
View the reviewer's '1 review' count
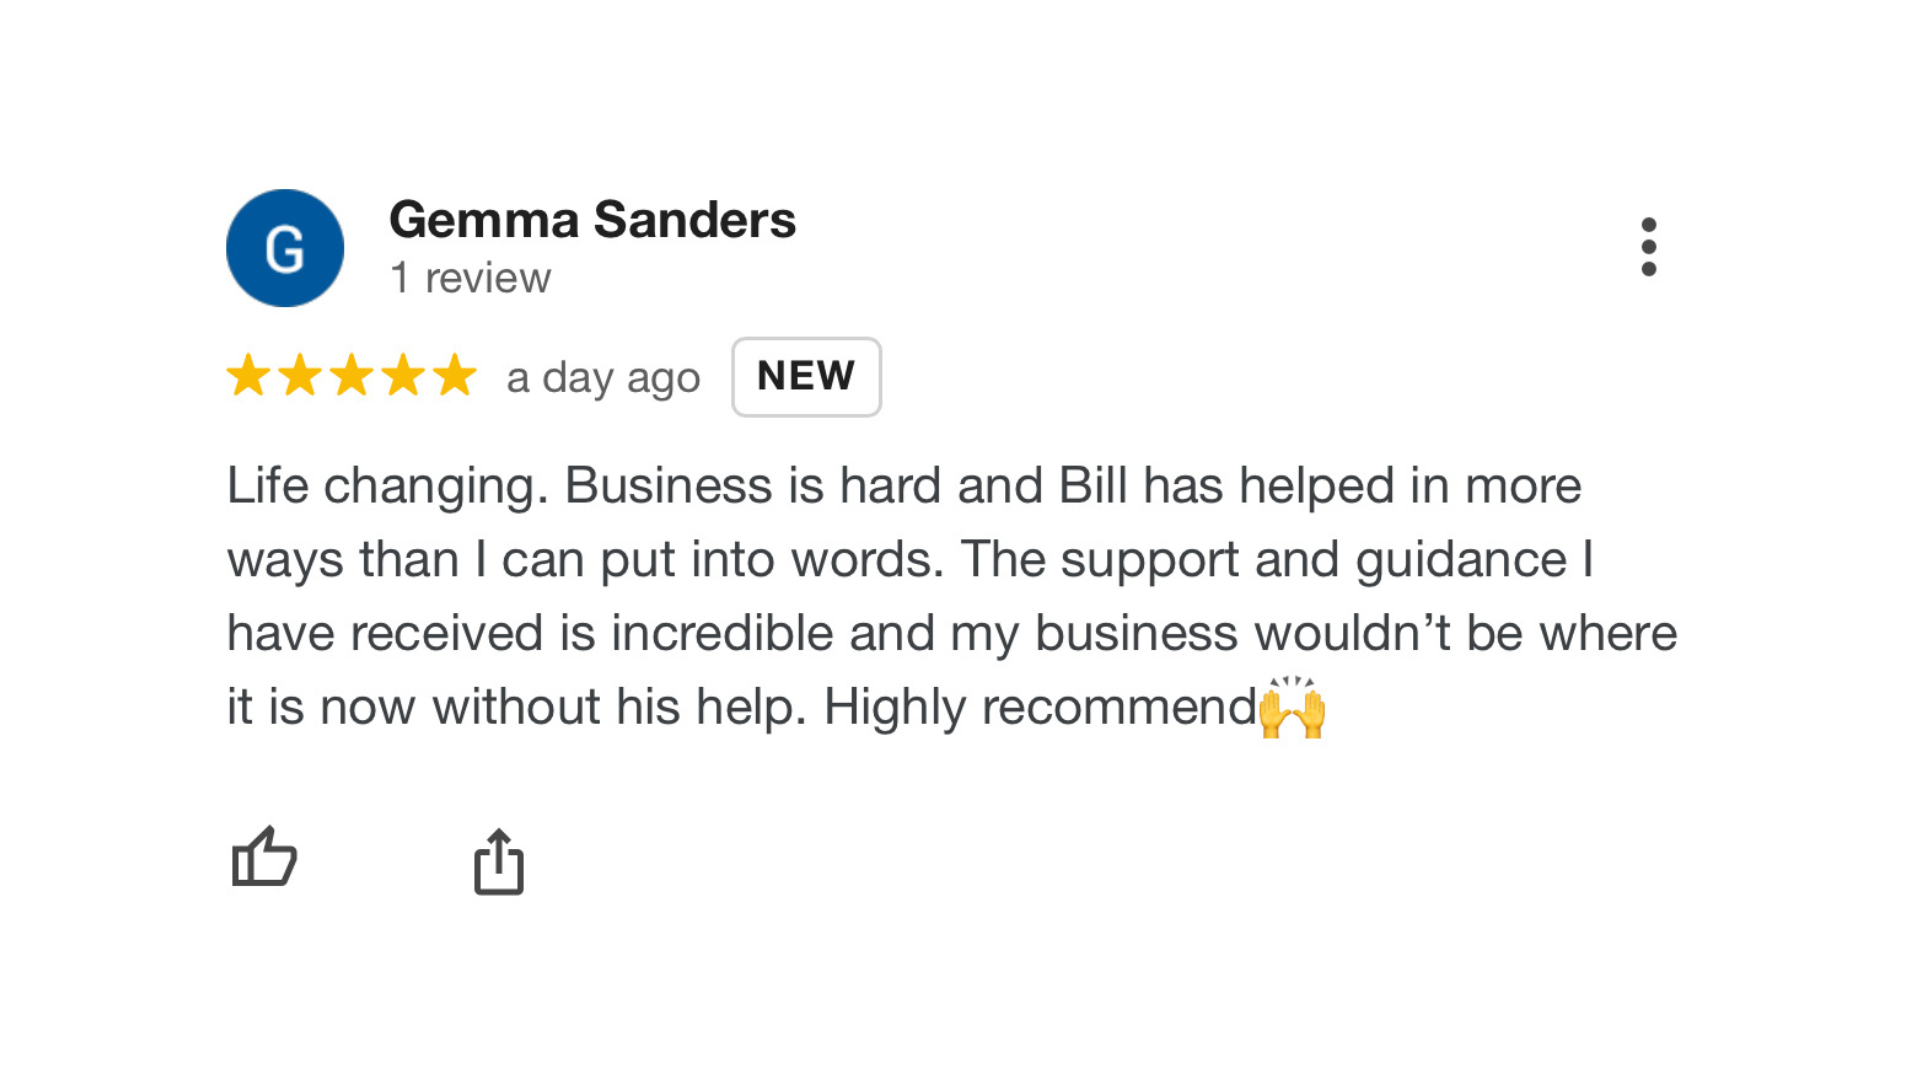pos(470,278)
